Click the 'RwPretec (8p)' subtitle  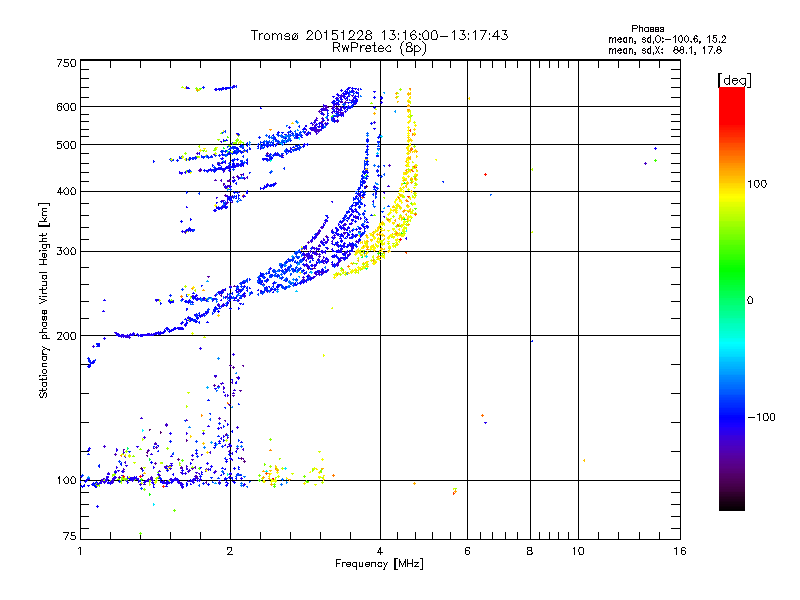tap(379, 48)
